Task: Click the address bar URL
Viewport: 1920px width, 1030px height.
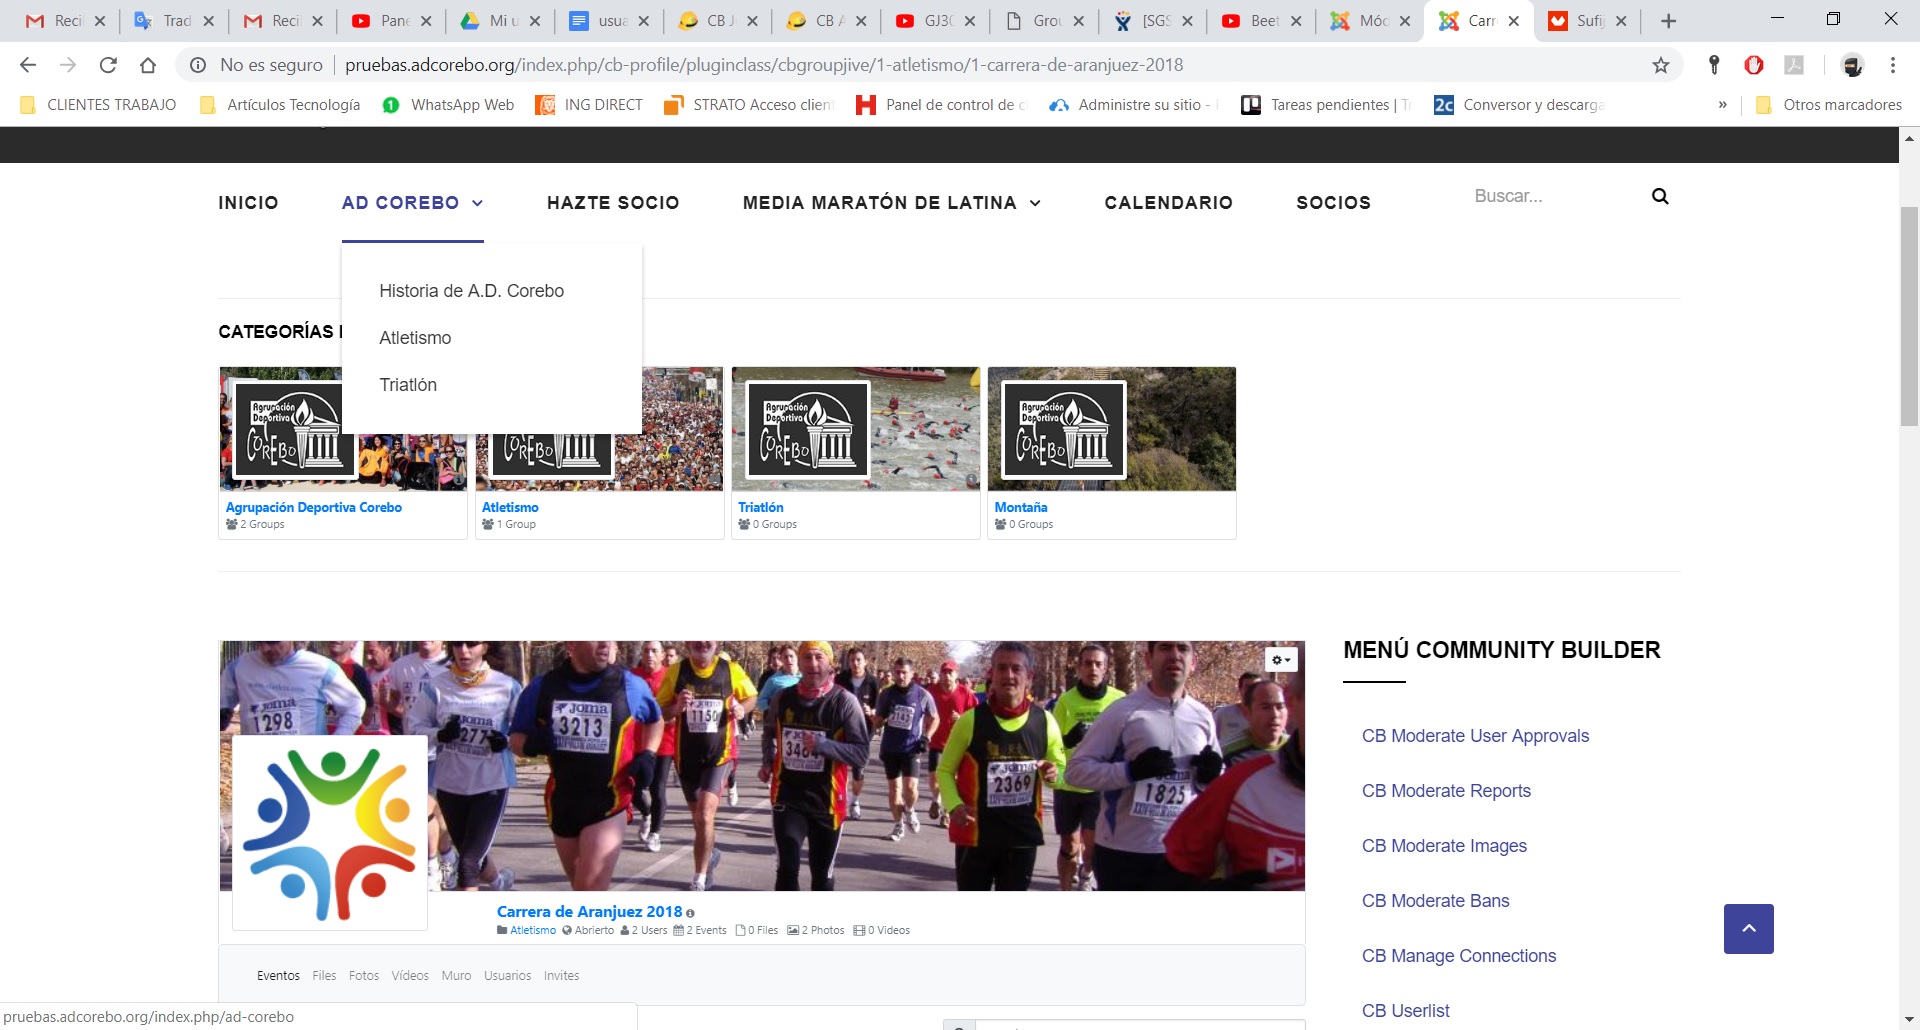Action: click(x=764, y=65)
